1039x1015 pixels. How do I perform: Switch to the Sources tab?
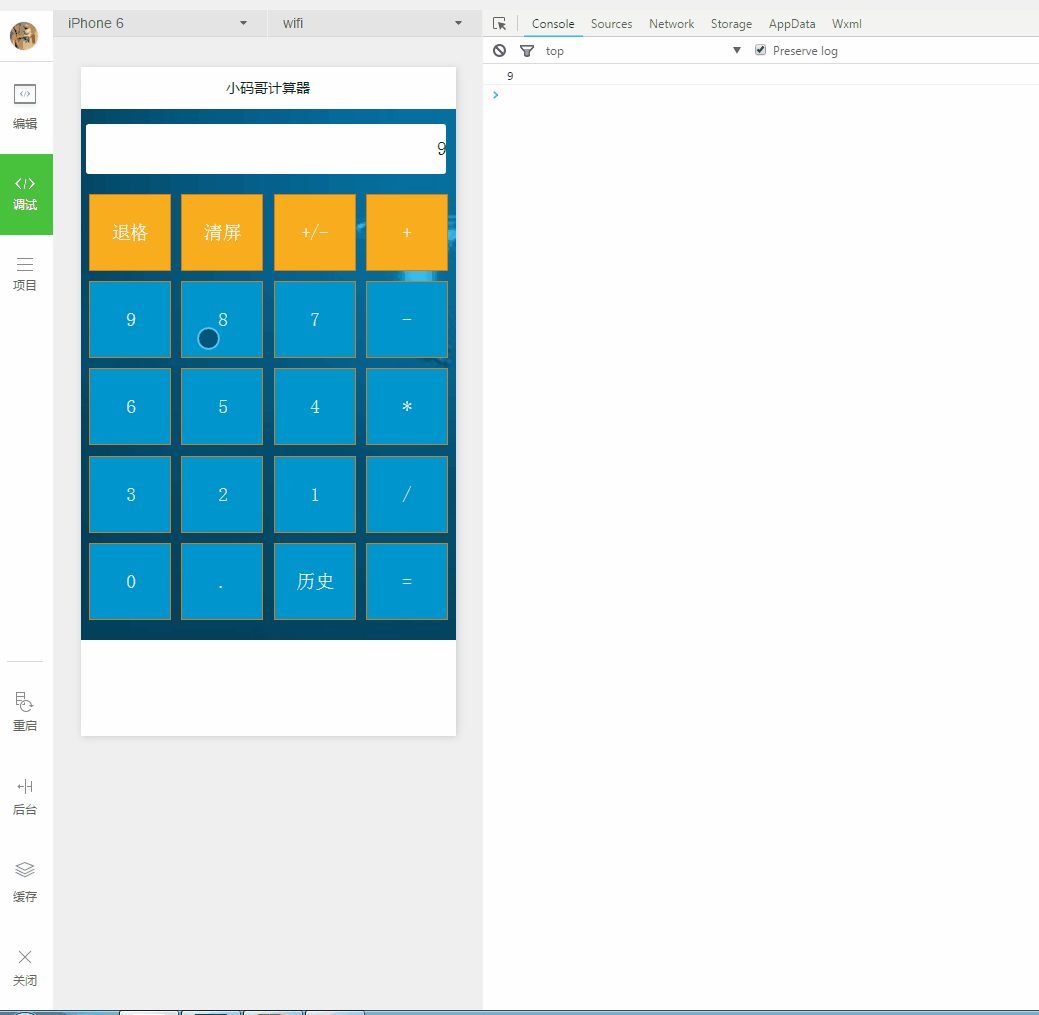tap(611, 24)
